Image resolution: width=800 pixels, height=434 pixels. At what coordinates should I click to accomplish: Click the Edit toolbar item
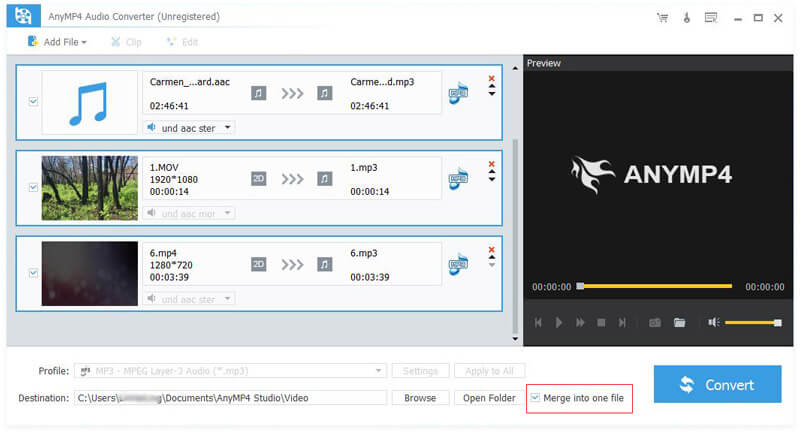pos(181,42)
